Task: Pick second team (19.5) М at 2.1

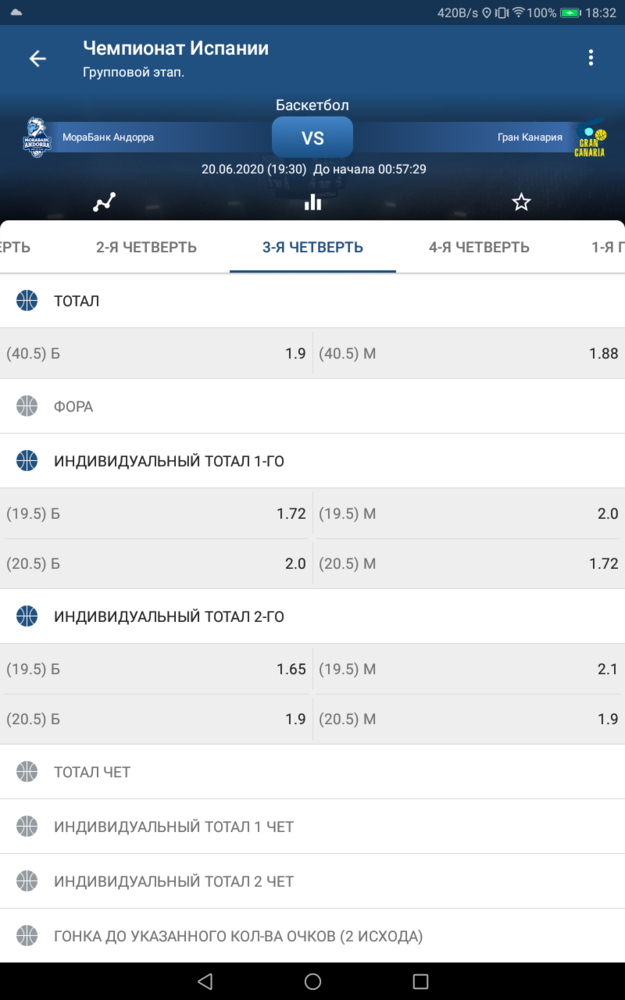Action: [x=469, y=669]
